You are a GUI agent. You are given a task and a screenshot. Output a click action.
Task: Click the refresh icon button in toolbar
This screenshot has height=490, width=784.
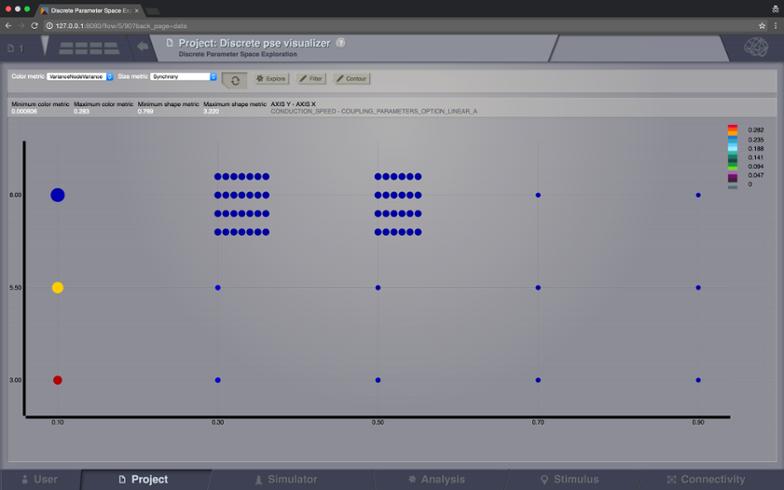click(x=234, y=78)
